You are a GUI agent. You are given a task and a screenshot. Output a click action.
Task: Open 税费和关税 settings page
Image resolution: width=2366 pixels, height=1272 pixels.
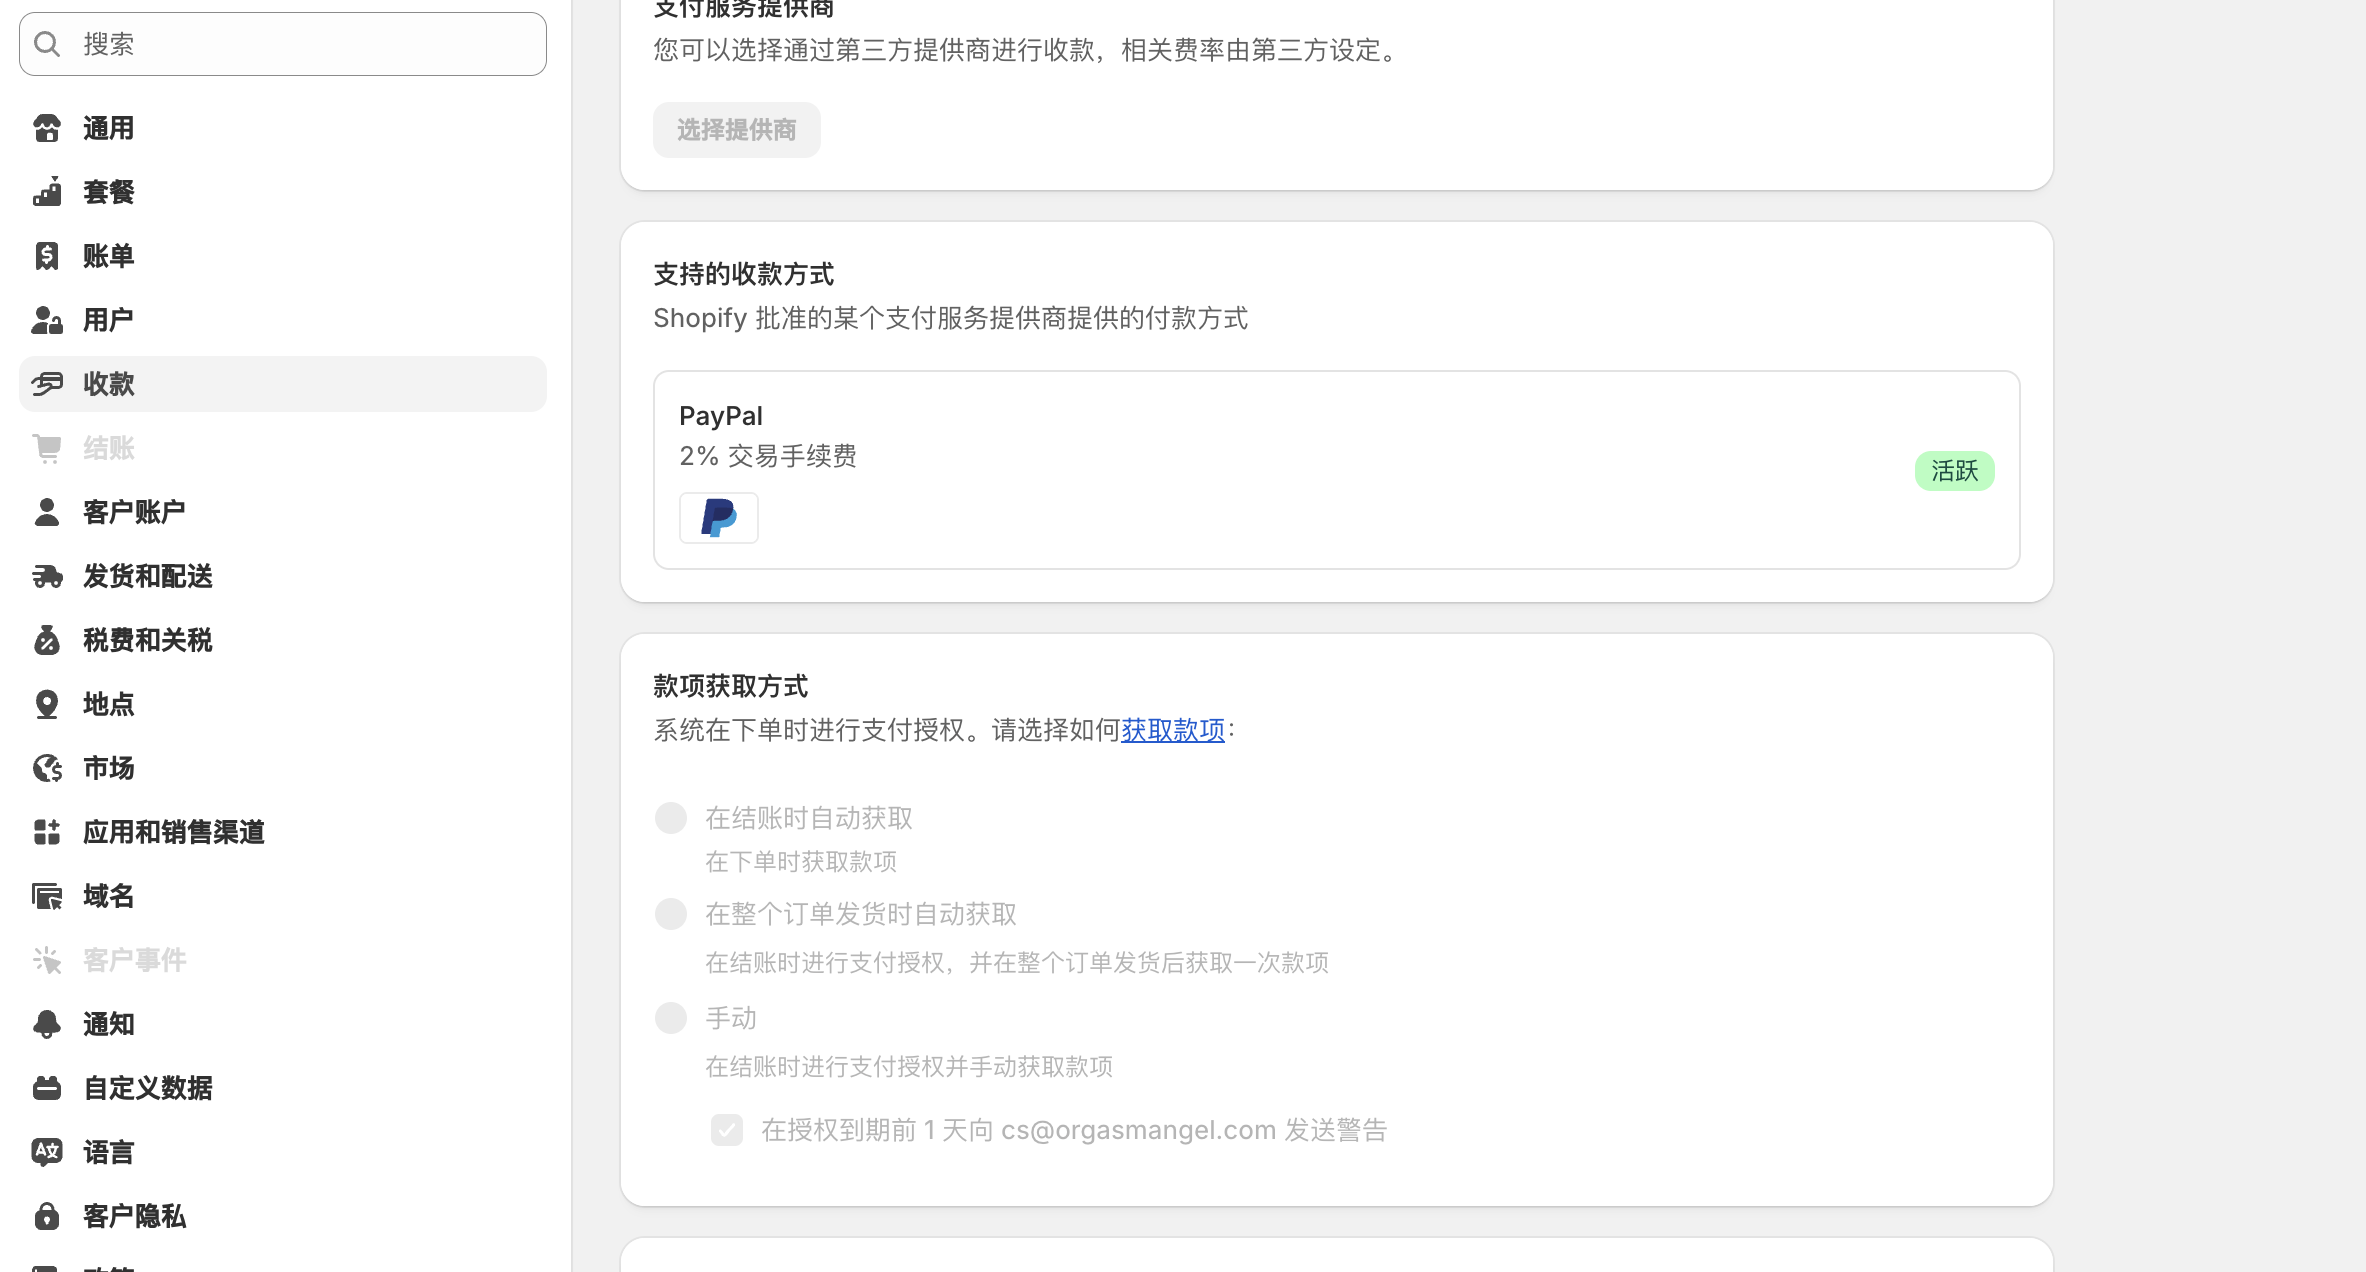148,640
